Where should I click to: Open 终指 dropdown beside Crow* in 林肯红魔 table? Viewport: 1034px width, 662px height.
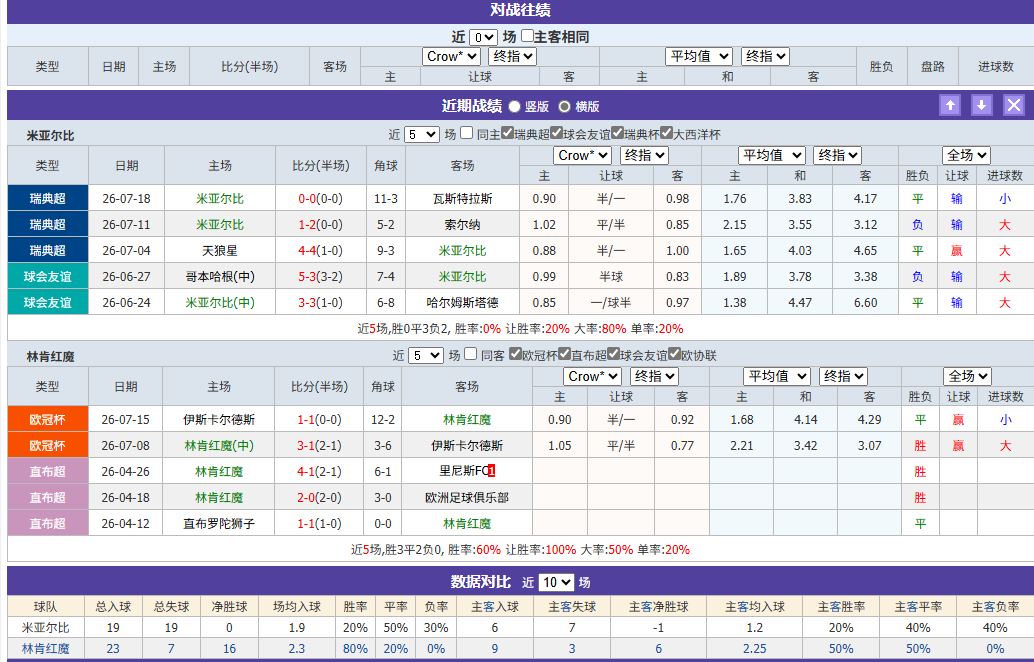[x=654, y=376]
